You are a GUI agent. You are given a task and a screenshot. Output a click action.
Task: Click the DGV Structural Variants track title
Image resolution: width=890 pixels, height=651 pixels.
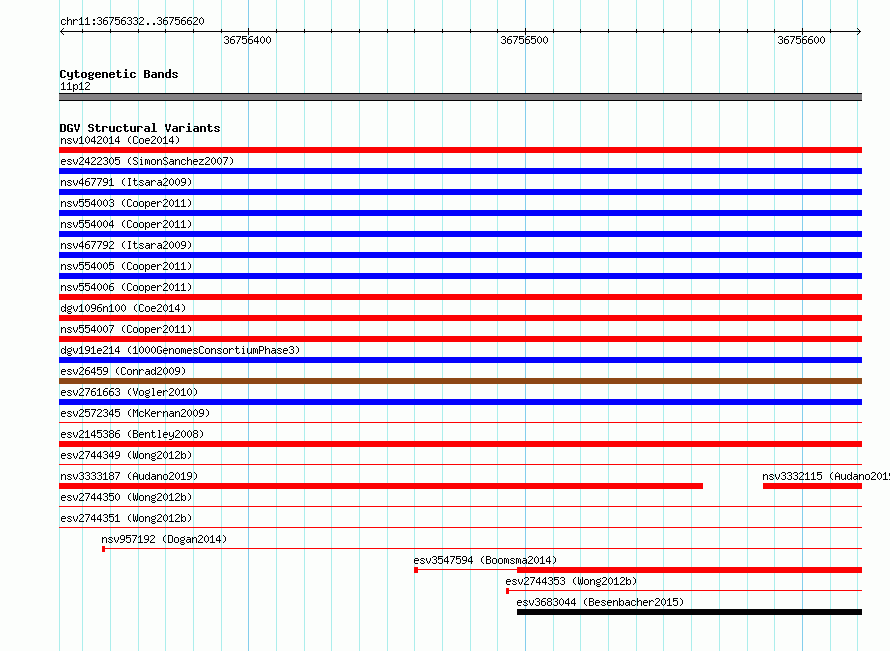point(140,128)
